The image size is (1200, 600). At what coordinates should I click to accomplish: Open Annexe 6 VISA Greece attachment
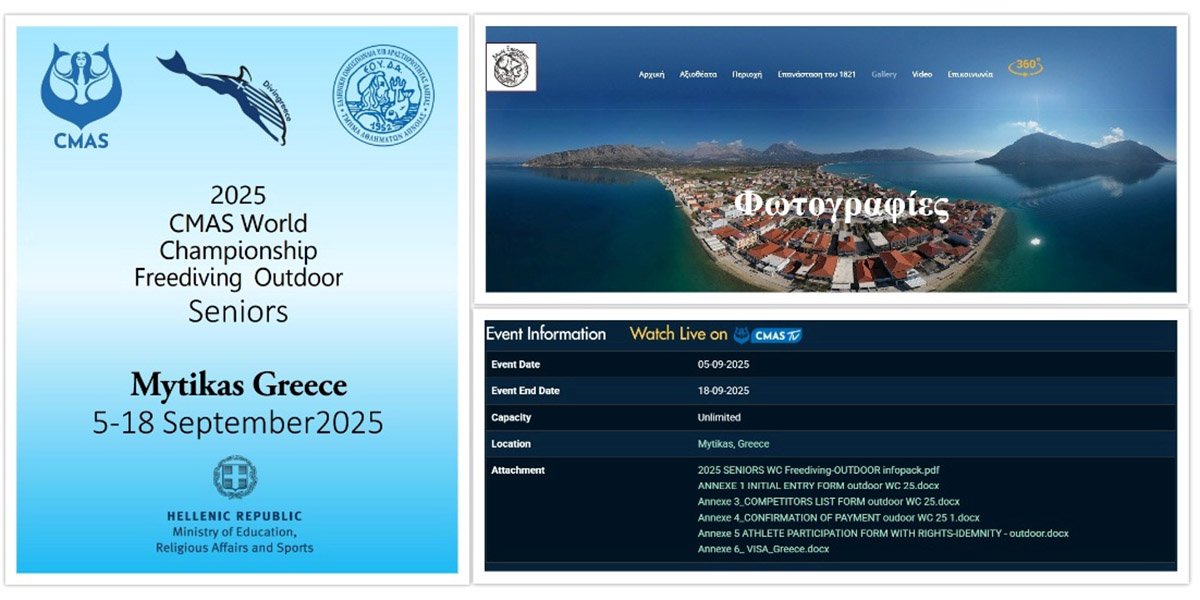point(763,549)
